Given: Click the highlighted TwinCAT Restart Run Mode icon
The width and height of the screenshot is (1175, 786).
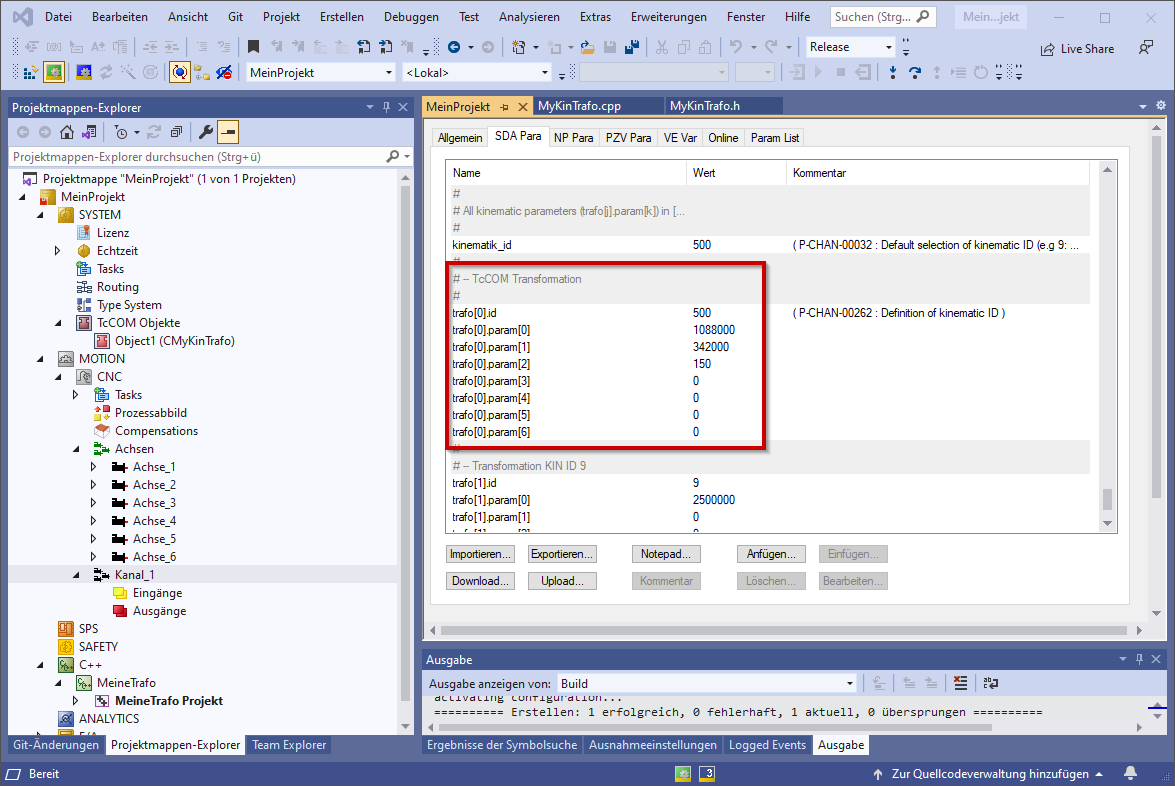Looking at the screenshot, I should 54,73.
